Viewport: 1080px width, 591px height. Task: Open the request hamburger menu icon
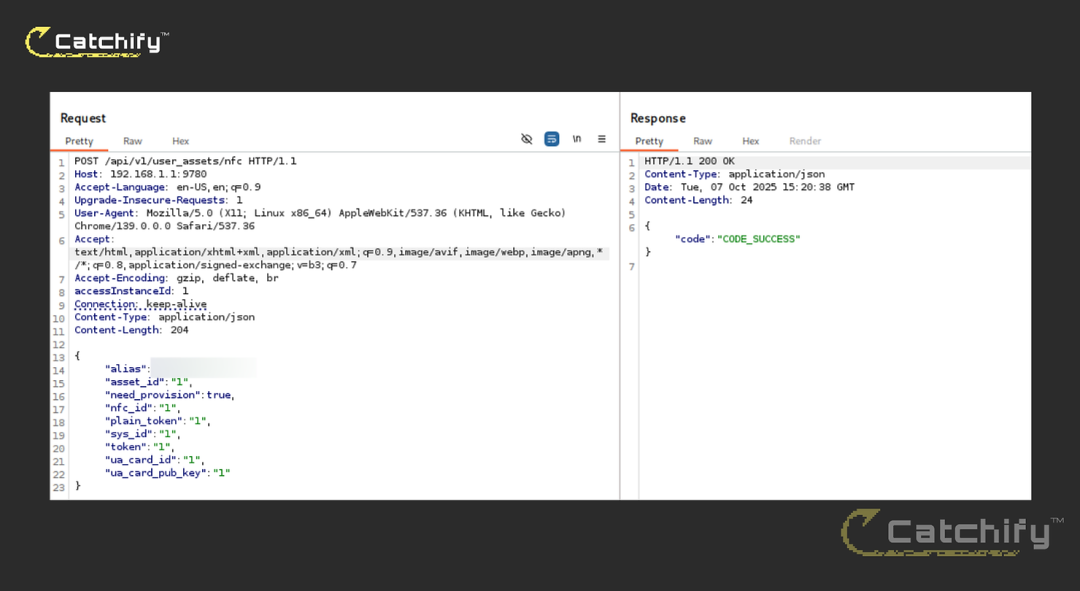(602, 139)
